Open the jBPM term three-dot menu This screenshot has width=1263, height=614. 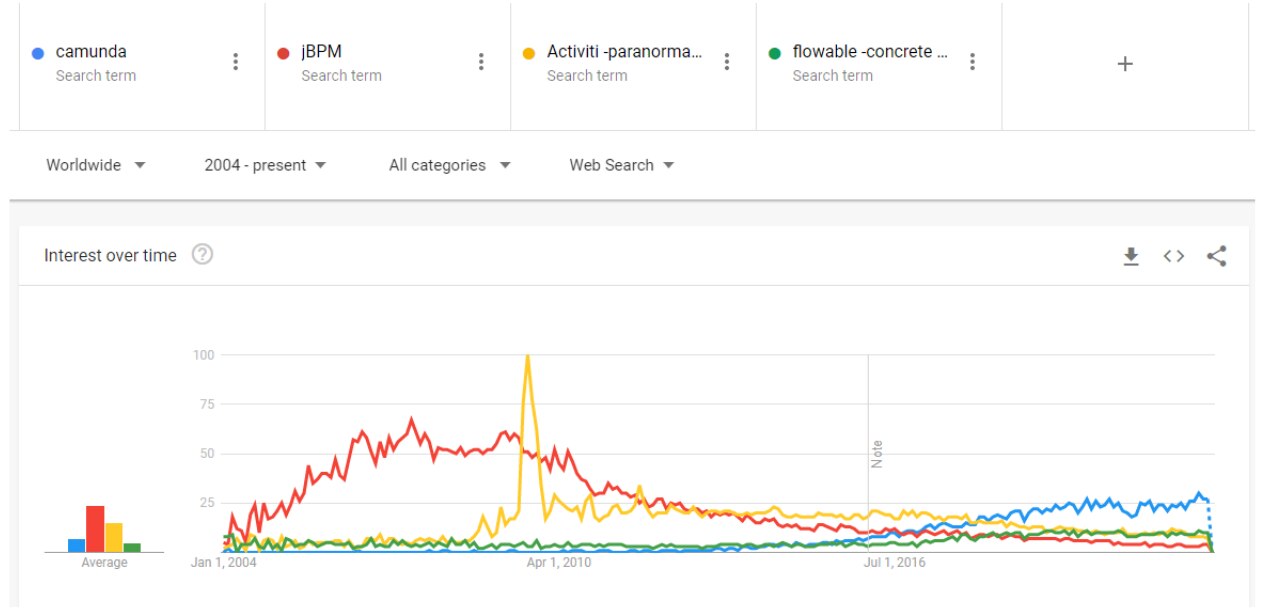pos(481,62)
